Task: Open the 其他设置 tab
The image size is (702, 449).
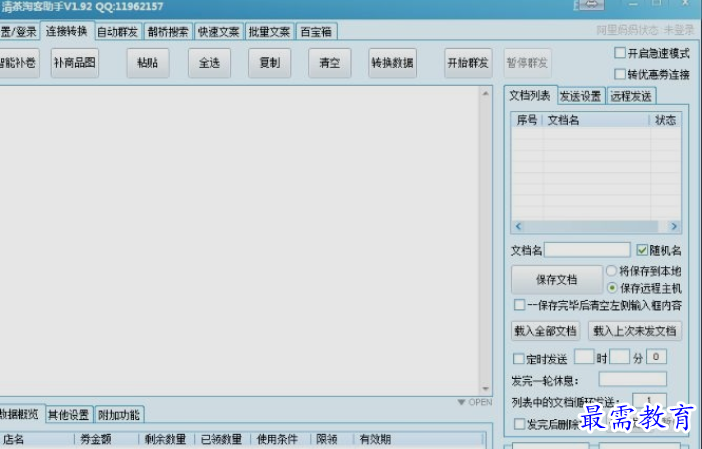Action: pos(68,415)
